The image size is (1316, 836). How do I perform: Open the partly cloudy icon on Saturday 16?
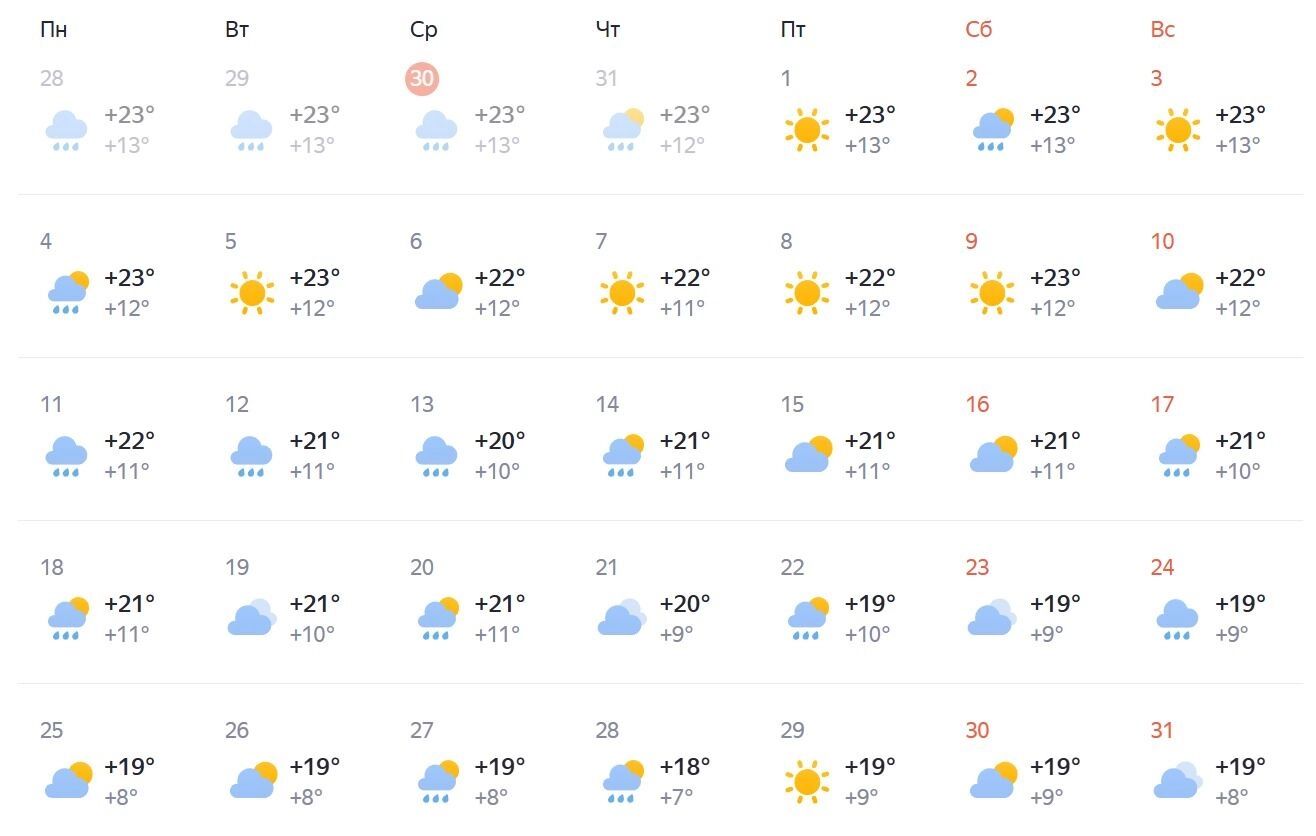[994, 454]
